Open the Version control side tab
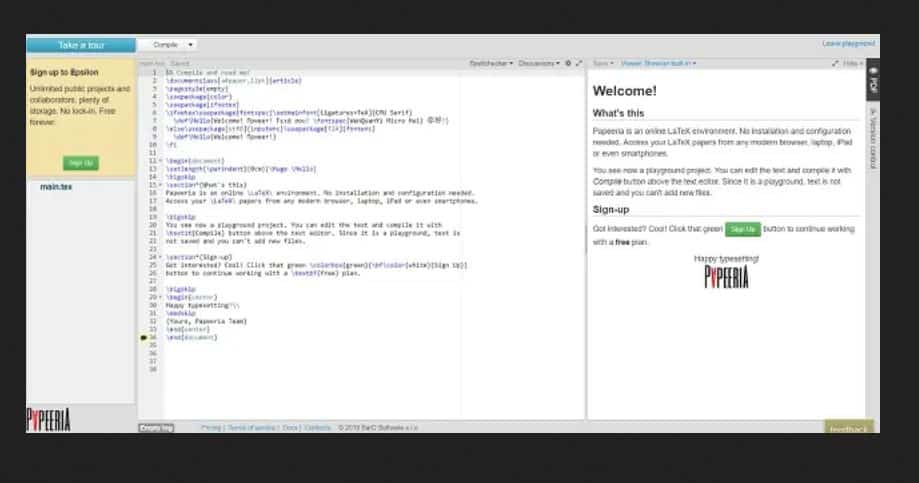Screen dimensions: 919x483 click(x=873, y=140)
